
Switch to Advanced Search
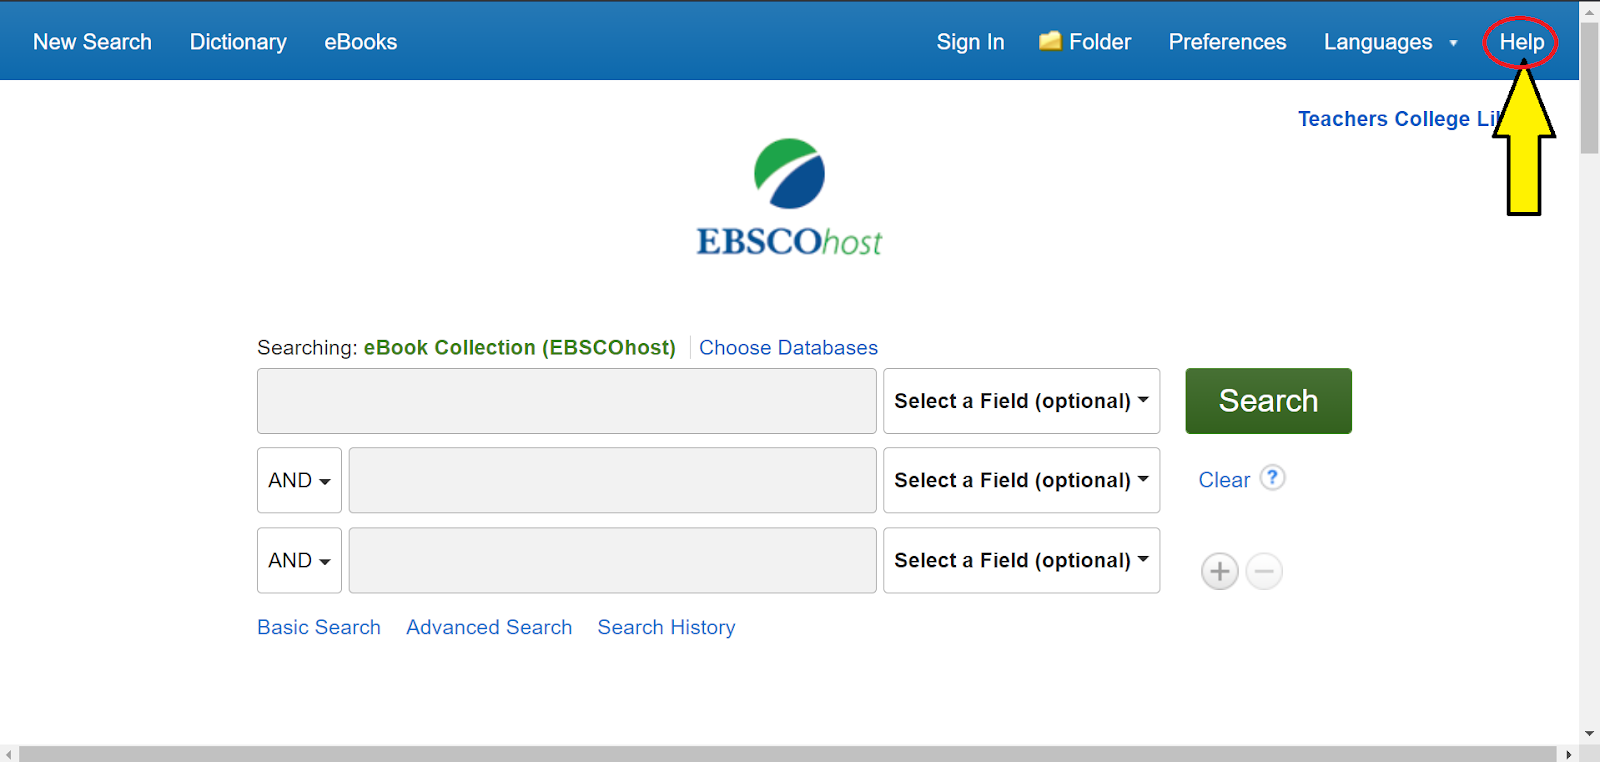point(489,627)
